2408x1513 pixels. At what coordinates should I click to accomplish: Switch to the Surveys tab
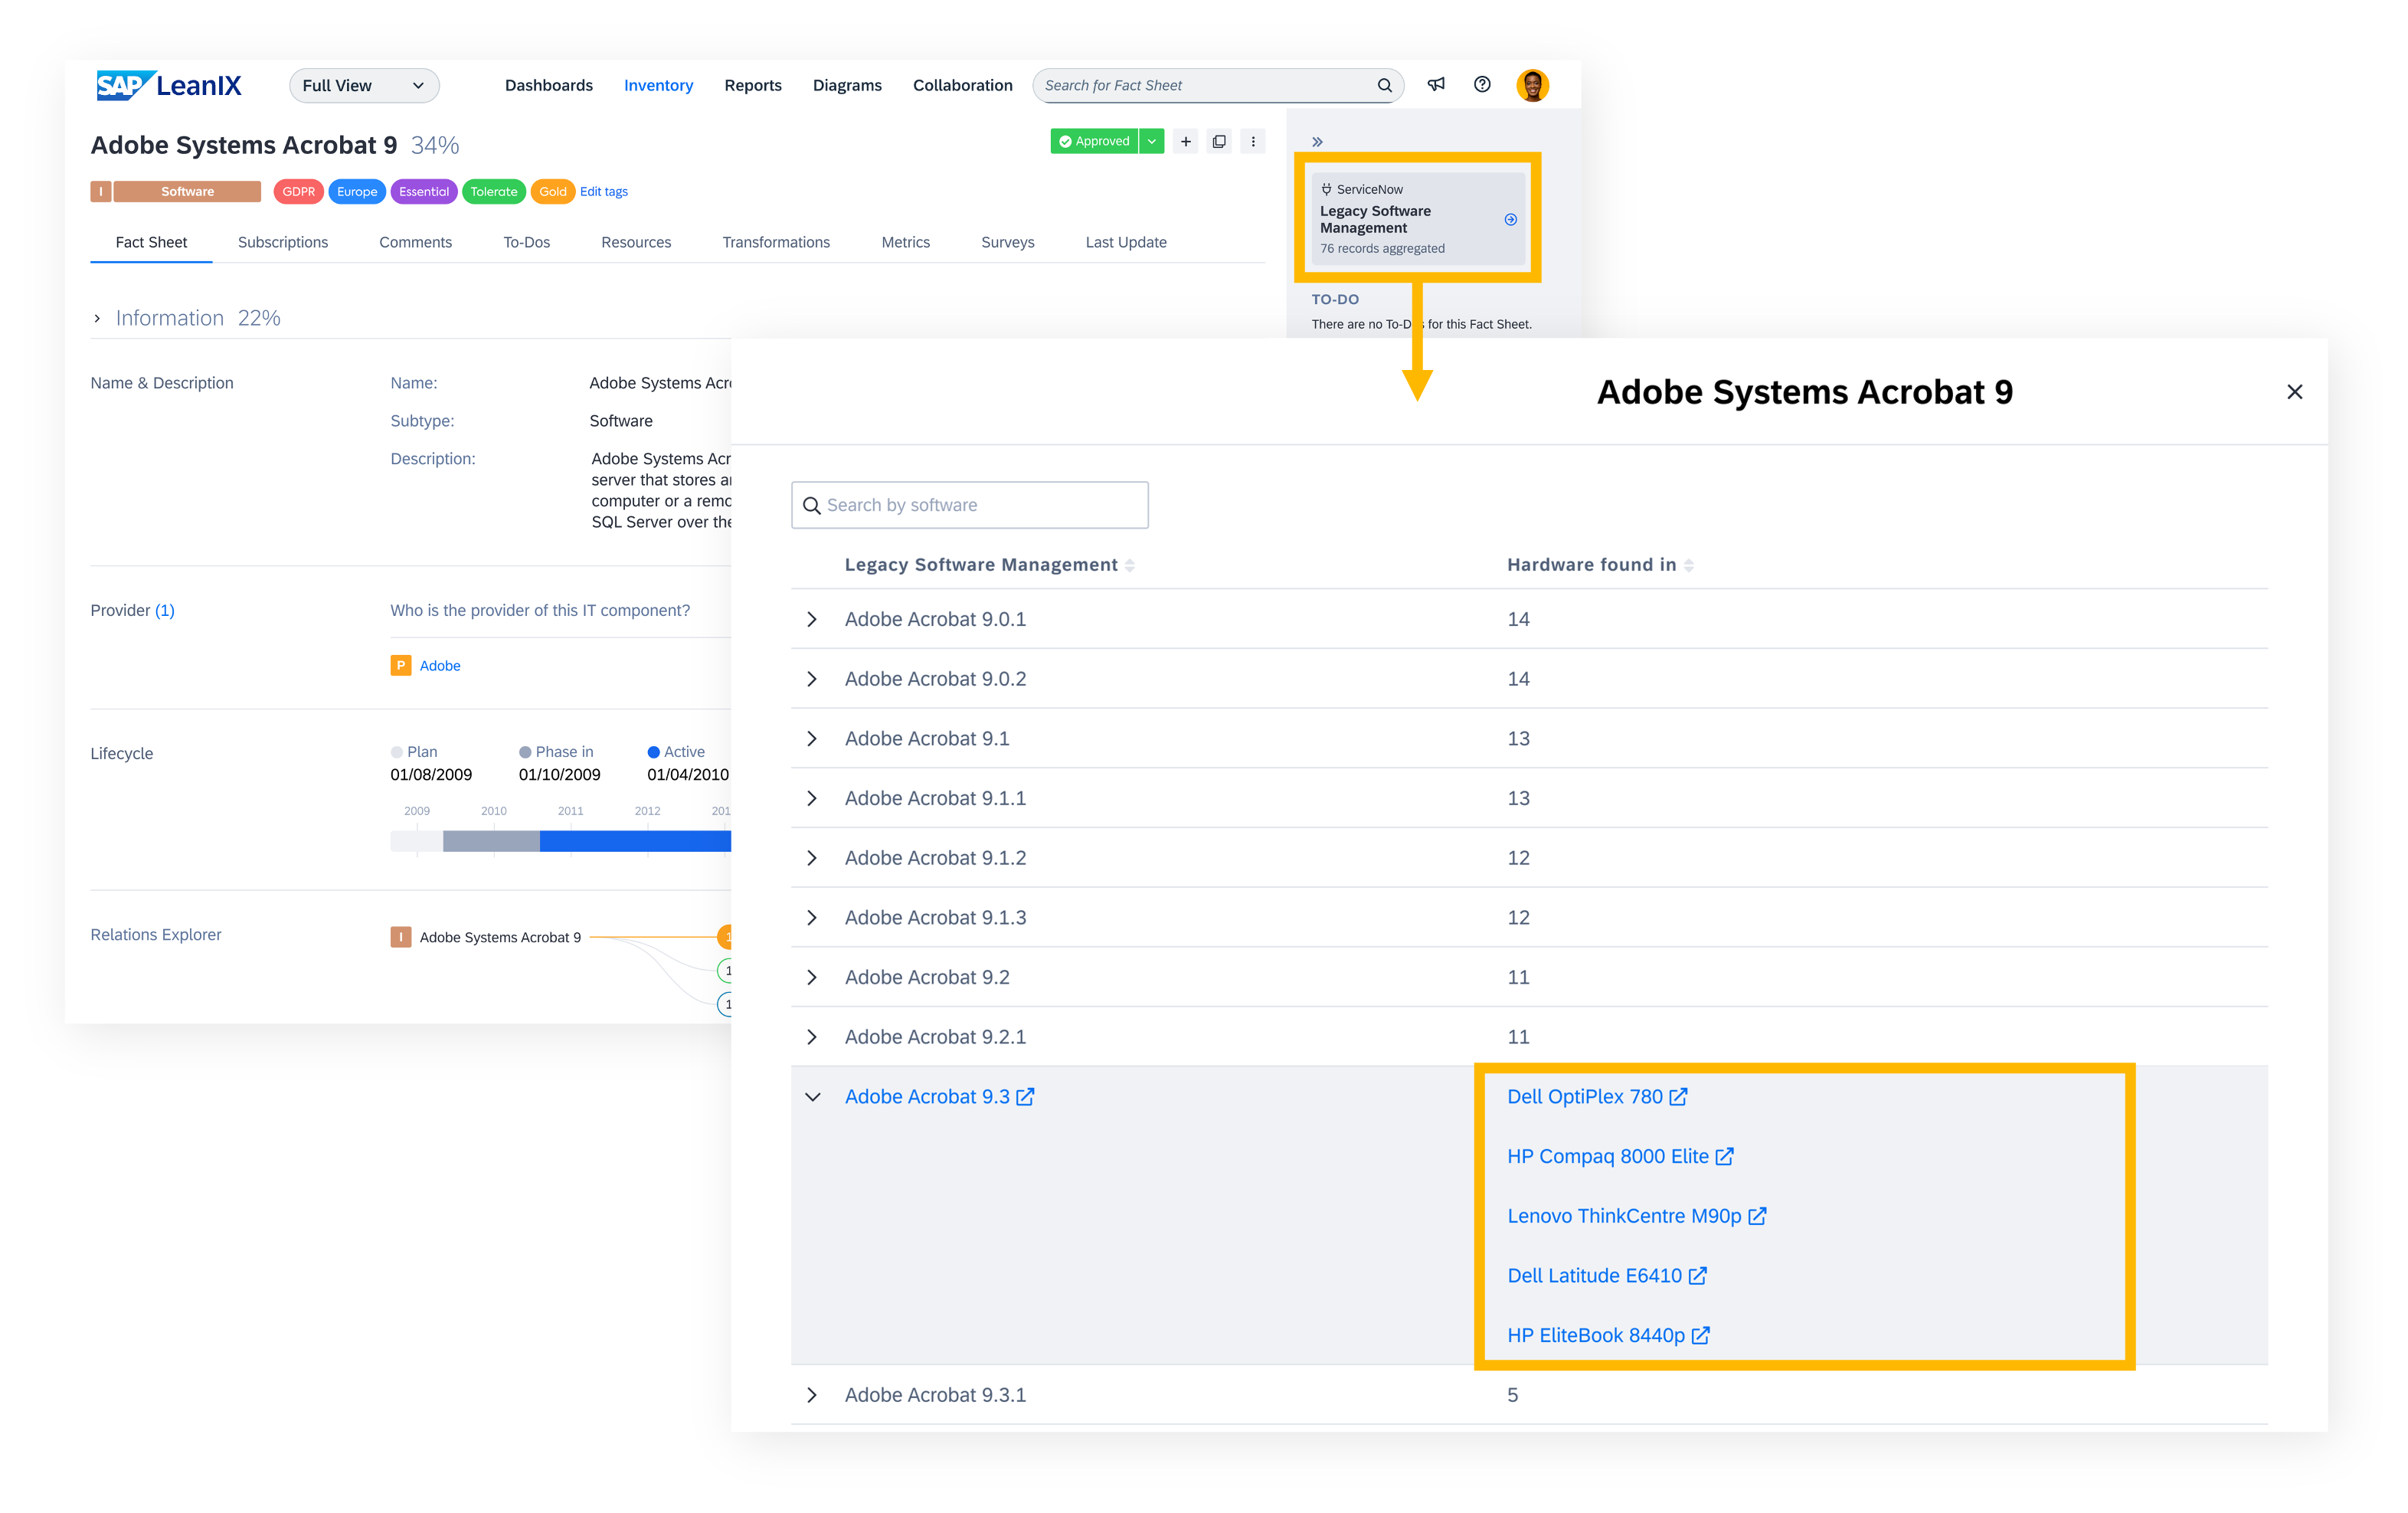click(x=1007, y=242)
